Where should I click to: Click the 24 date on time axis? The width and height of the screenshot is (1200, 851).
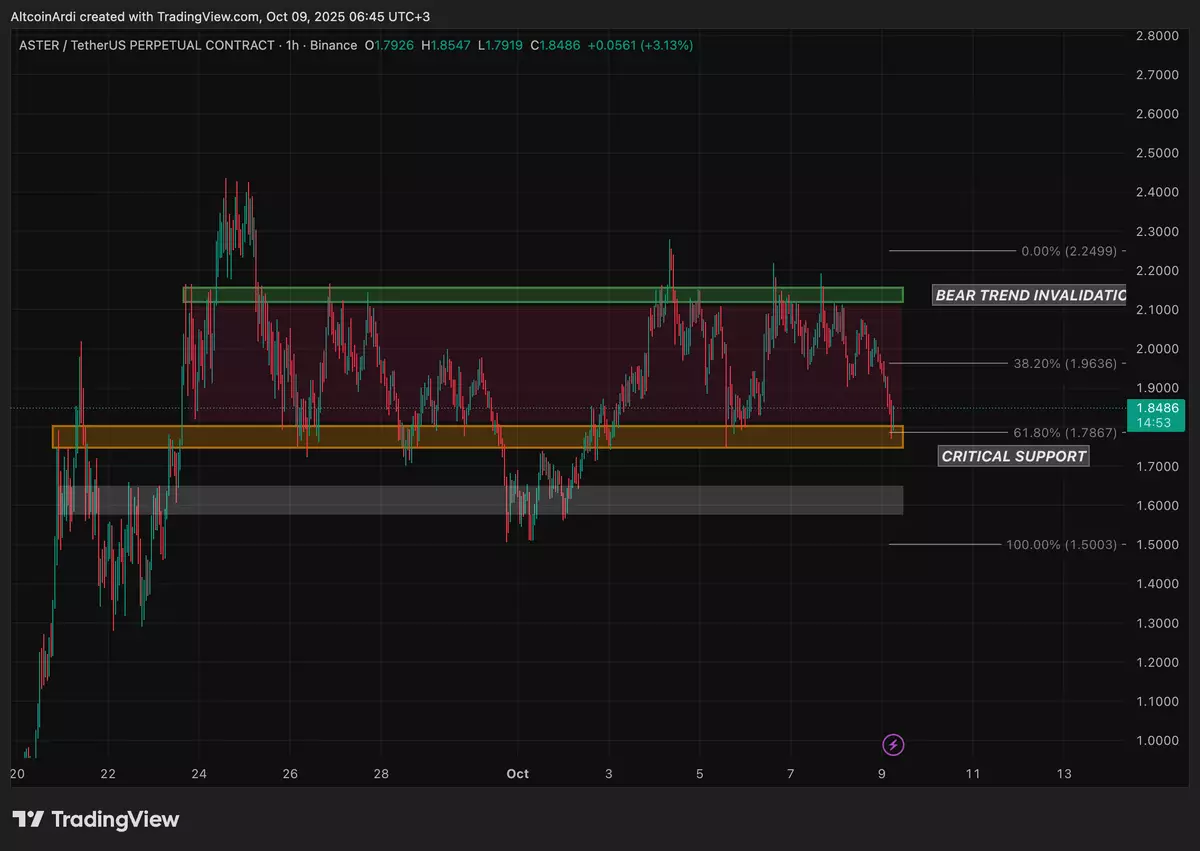[199, 774]
